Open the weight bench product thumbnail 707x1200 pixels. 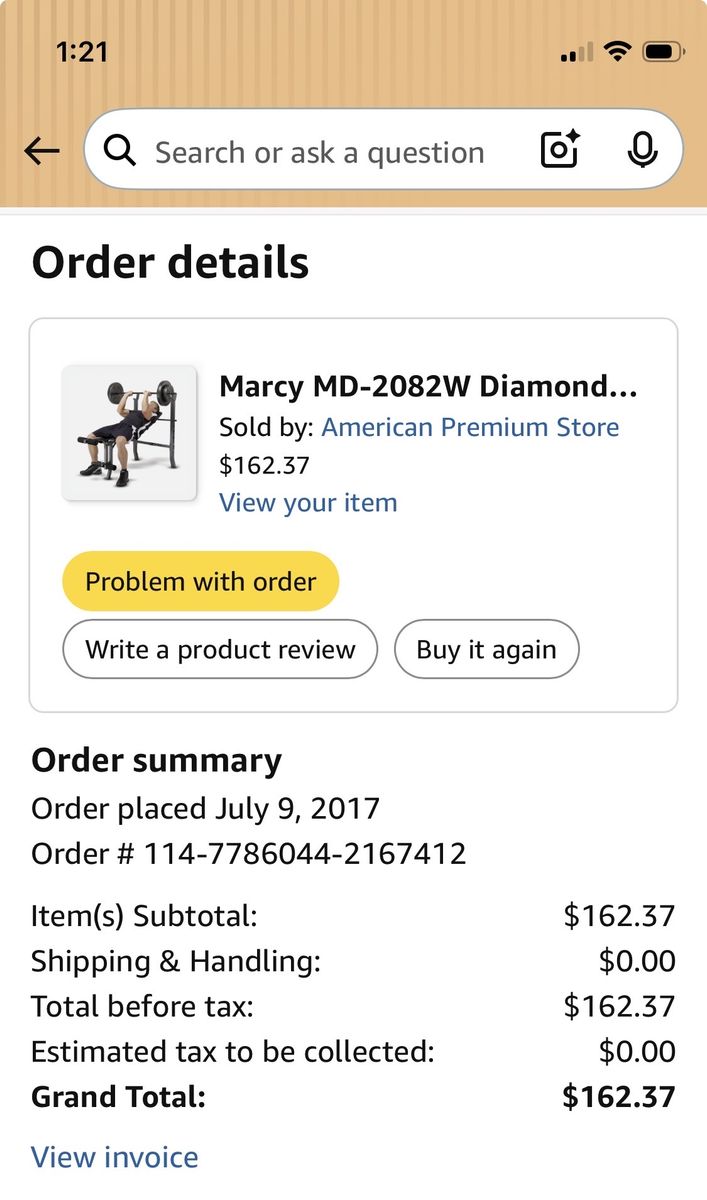point(129,432)
